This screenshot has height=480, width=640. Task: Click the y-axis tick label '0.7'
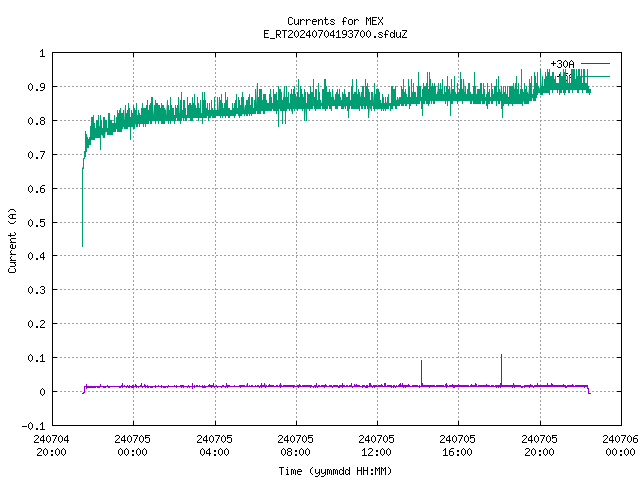click(36, 155)
